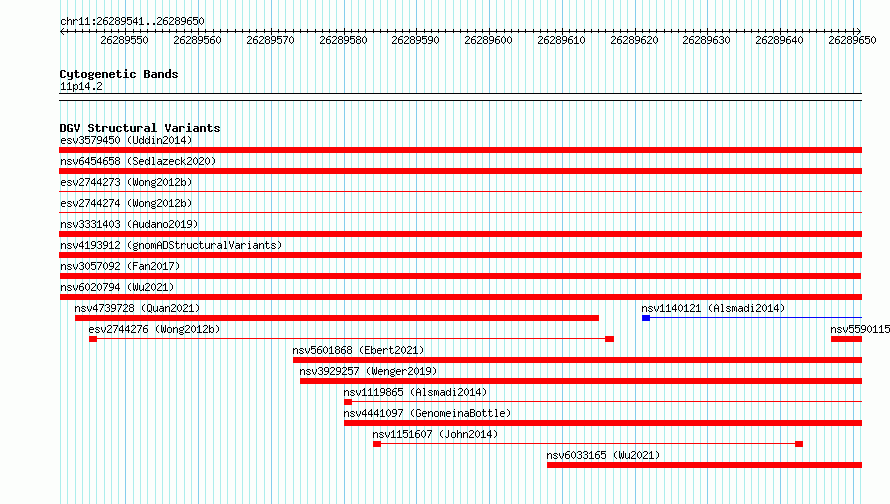This screenshot has height=504, width=890.
Task: Click the red bar under nsv6454658
Action: tap(460, 171)
